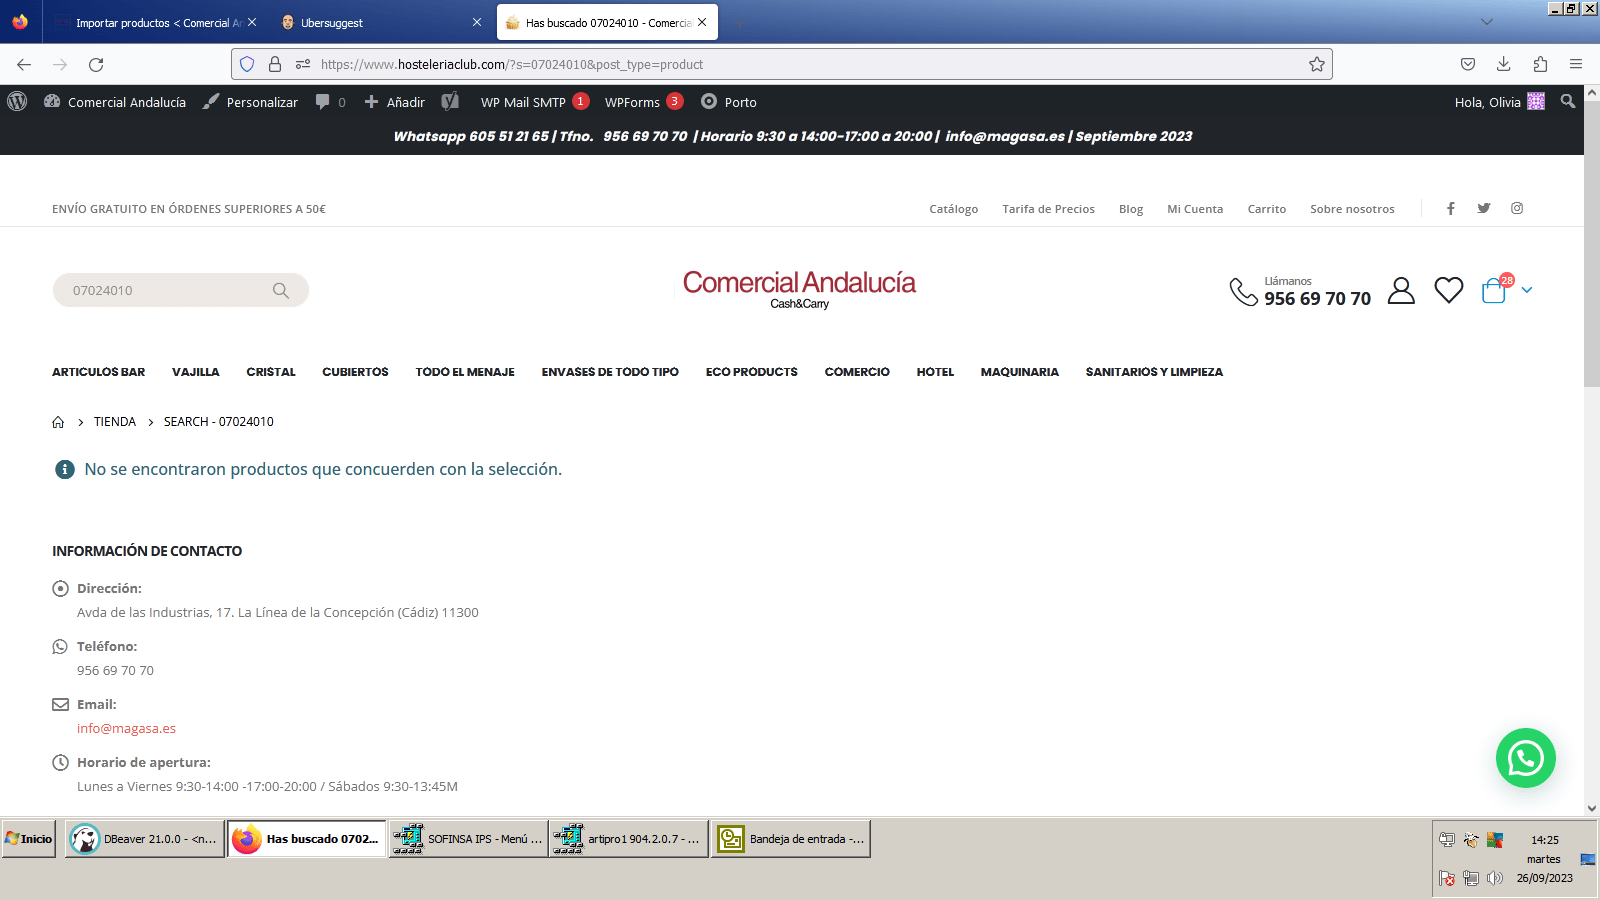Viewport: 1600px width, 900px height.
Task: Open list all tabs dropdown
Action: 1487,22
